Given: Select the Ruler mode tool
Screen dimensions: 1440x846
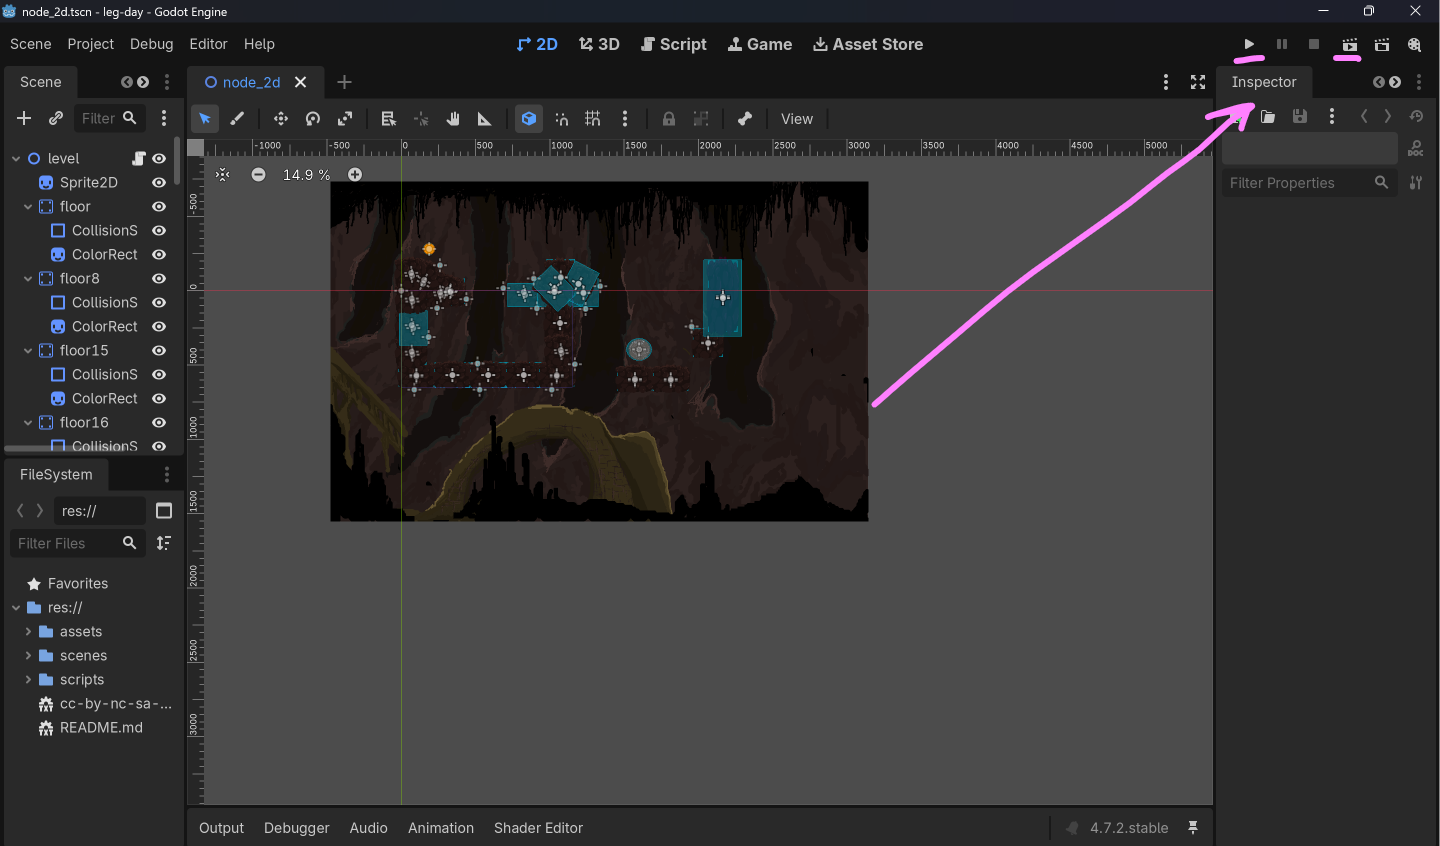Looking at the screenshot, I should click(485, 119).
